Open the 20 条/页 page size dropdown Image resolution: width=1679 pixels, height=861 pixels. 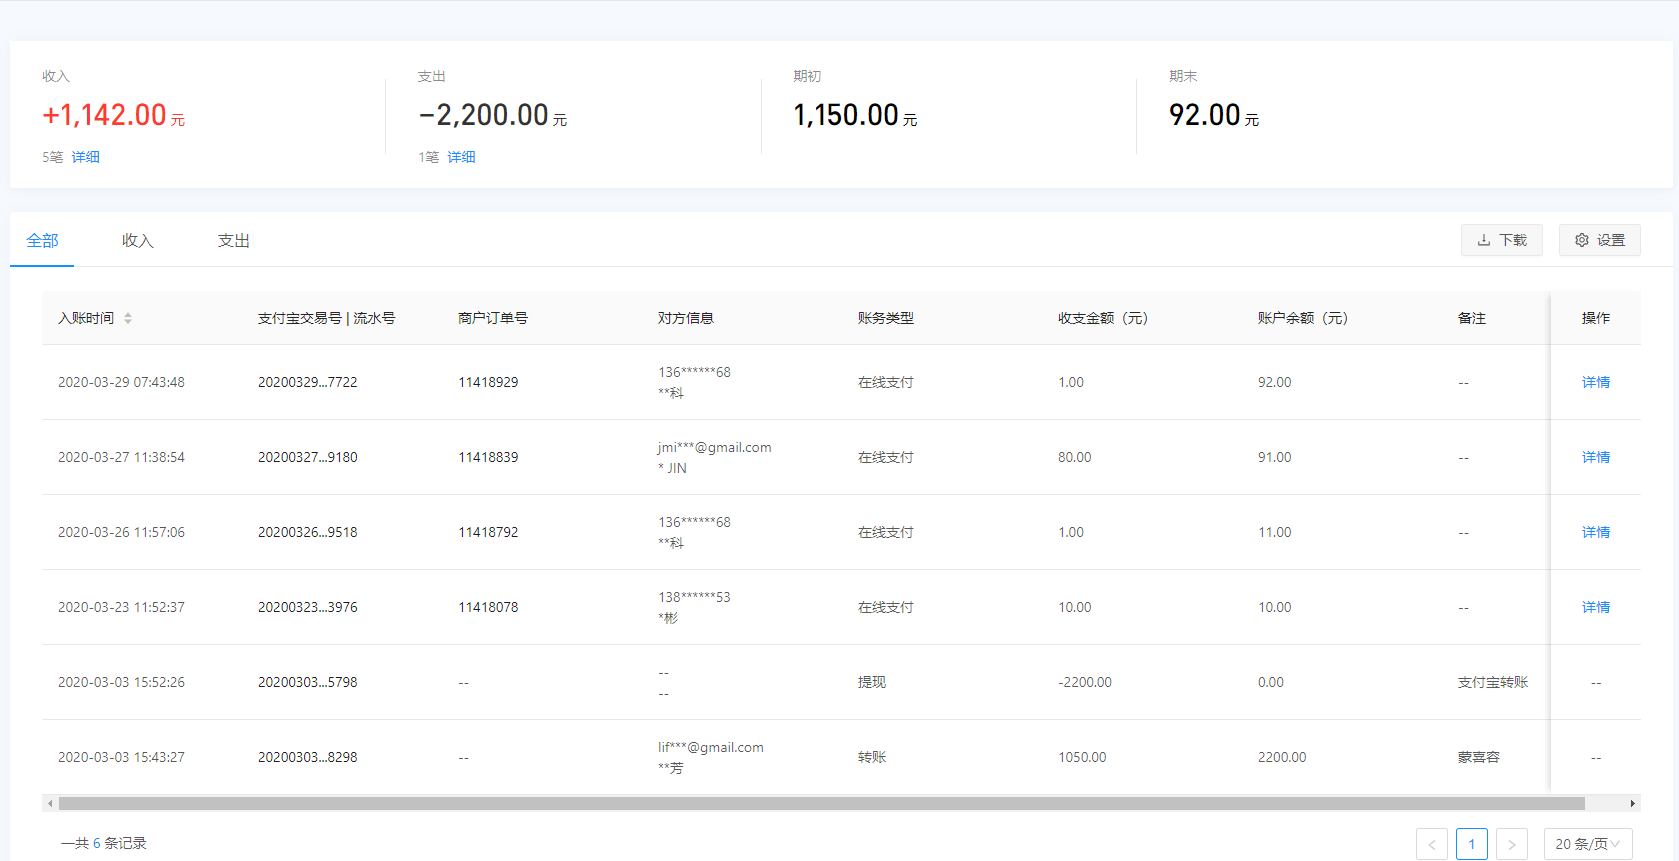click(1588, 844)
